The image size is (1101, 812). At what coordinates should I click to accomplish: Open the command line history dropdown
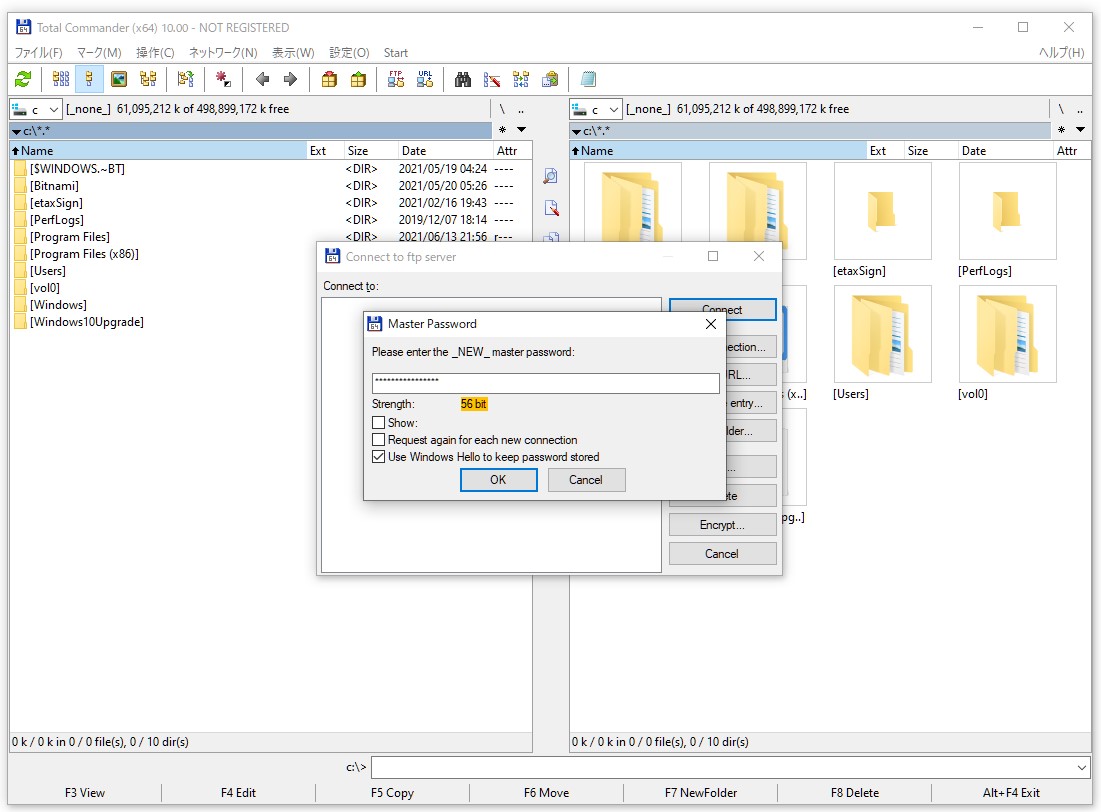tap(1081, 768)
